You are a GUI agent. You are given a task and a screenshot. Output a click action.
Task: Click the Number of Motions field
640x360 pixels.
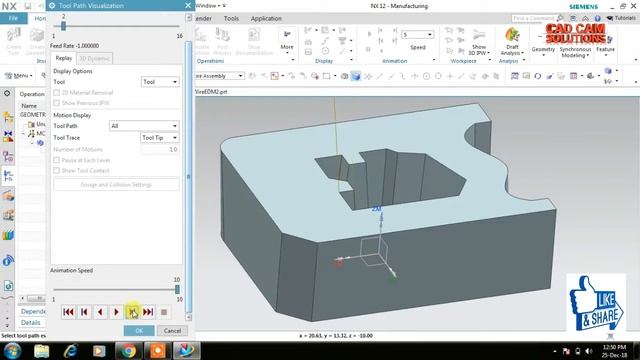[x=160, y=149]
